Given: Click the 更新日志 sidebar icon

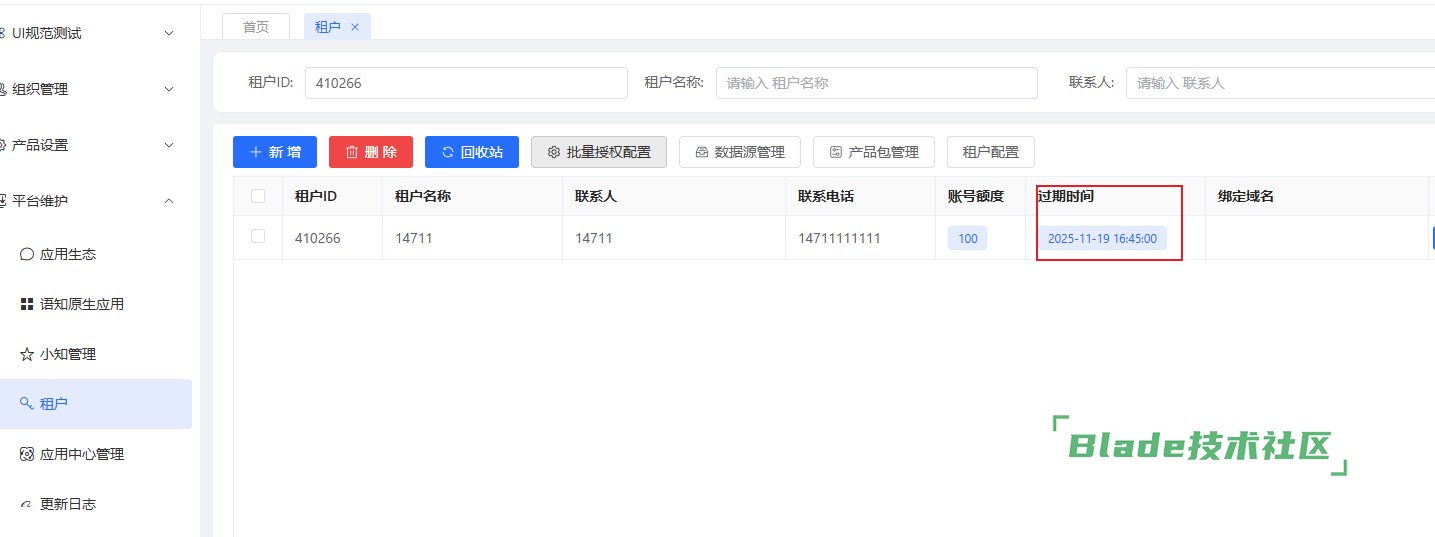Looking at the screenshot, I should [x=27, y=504].
